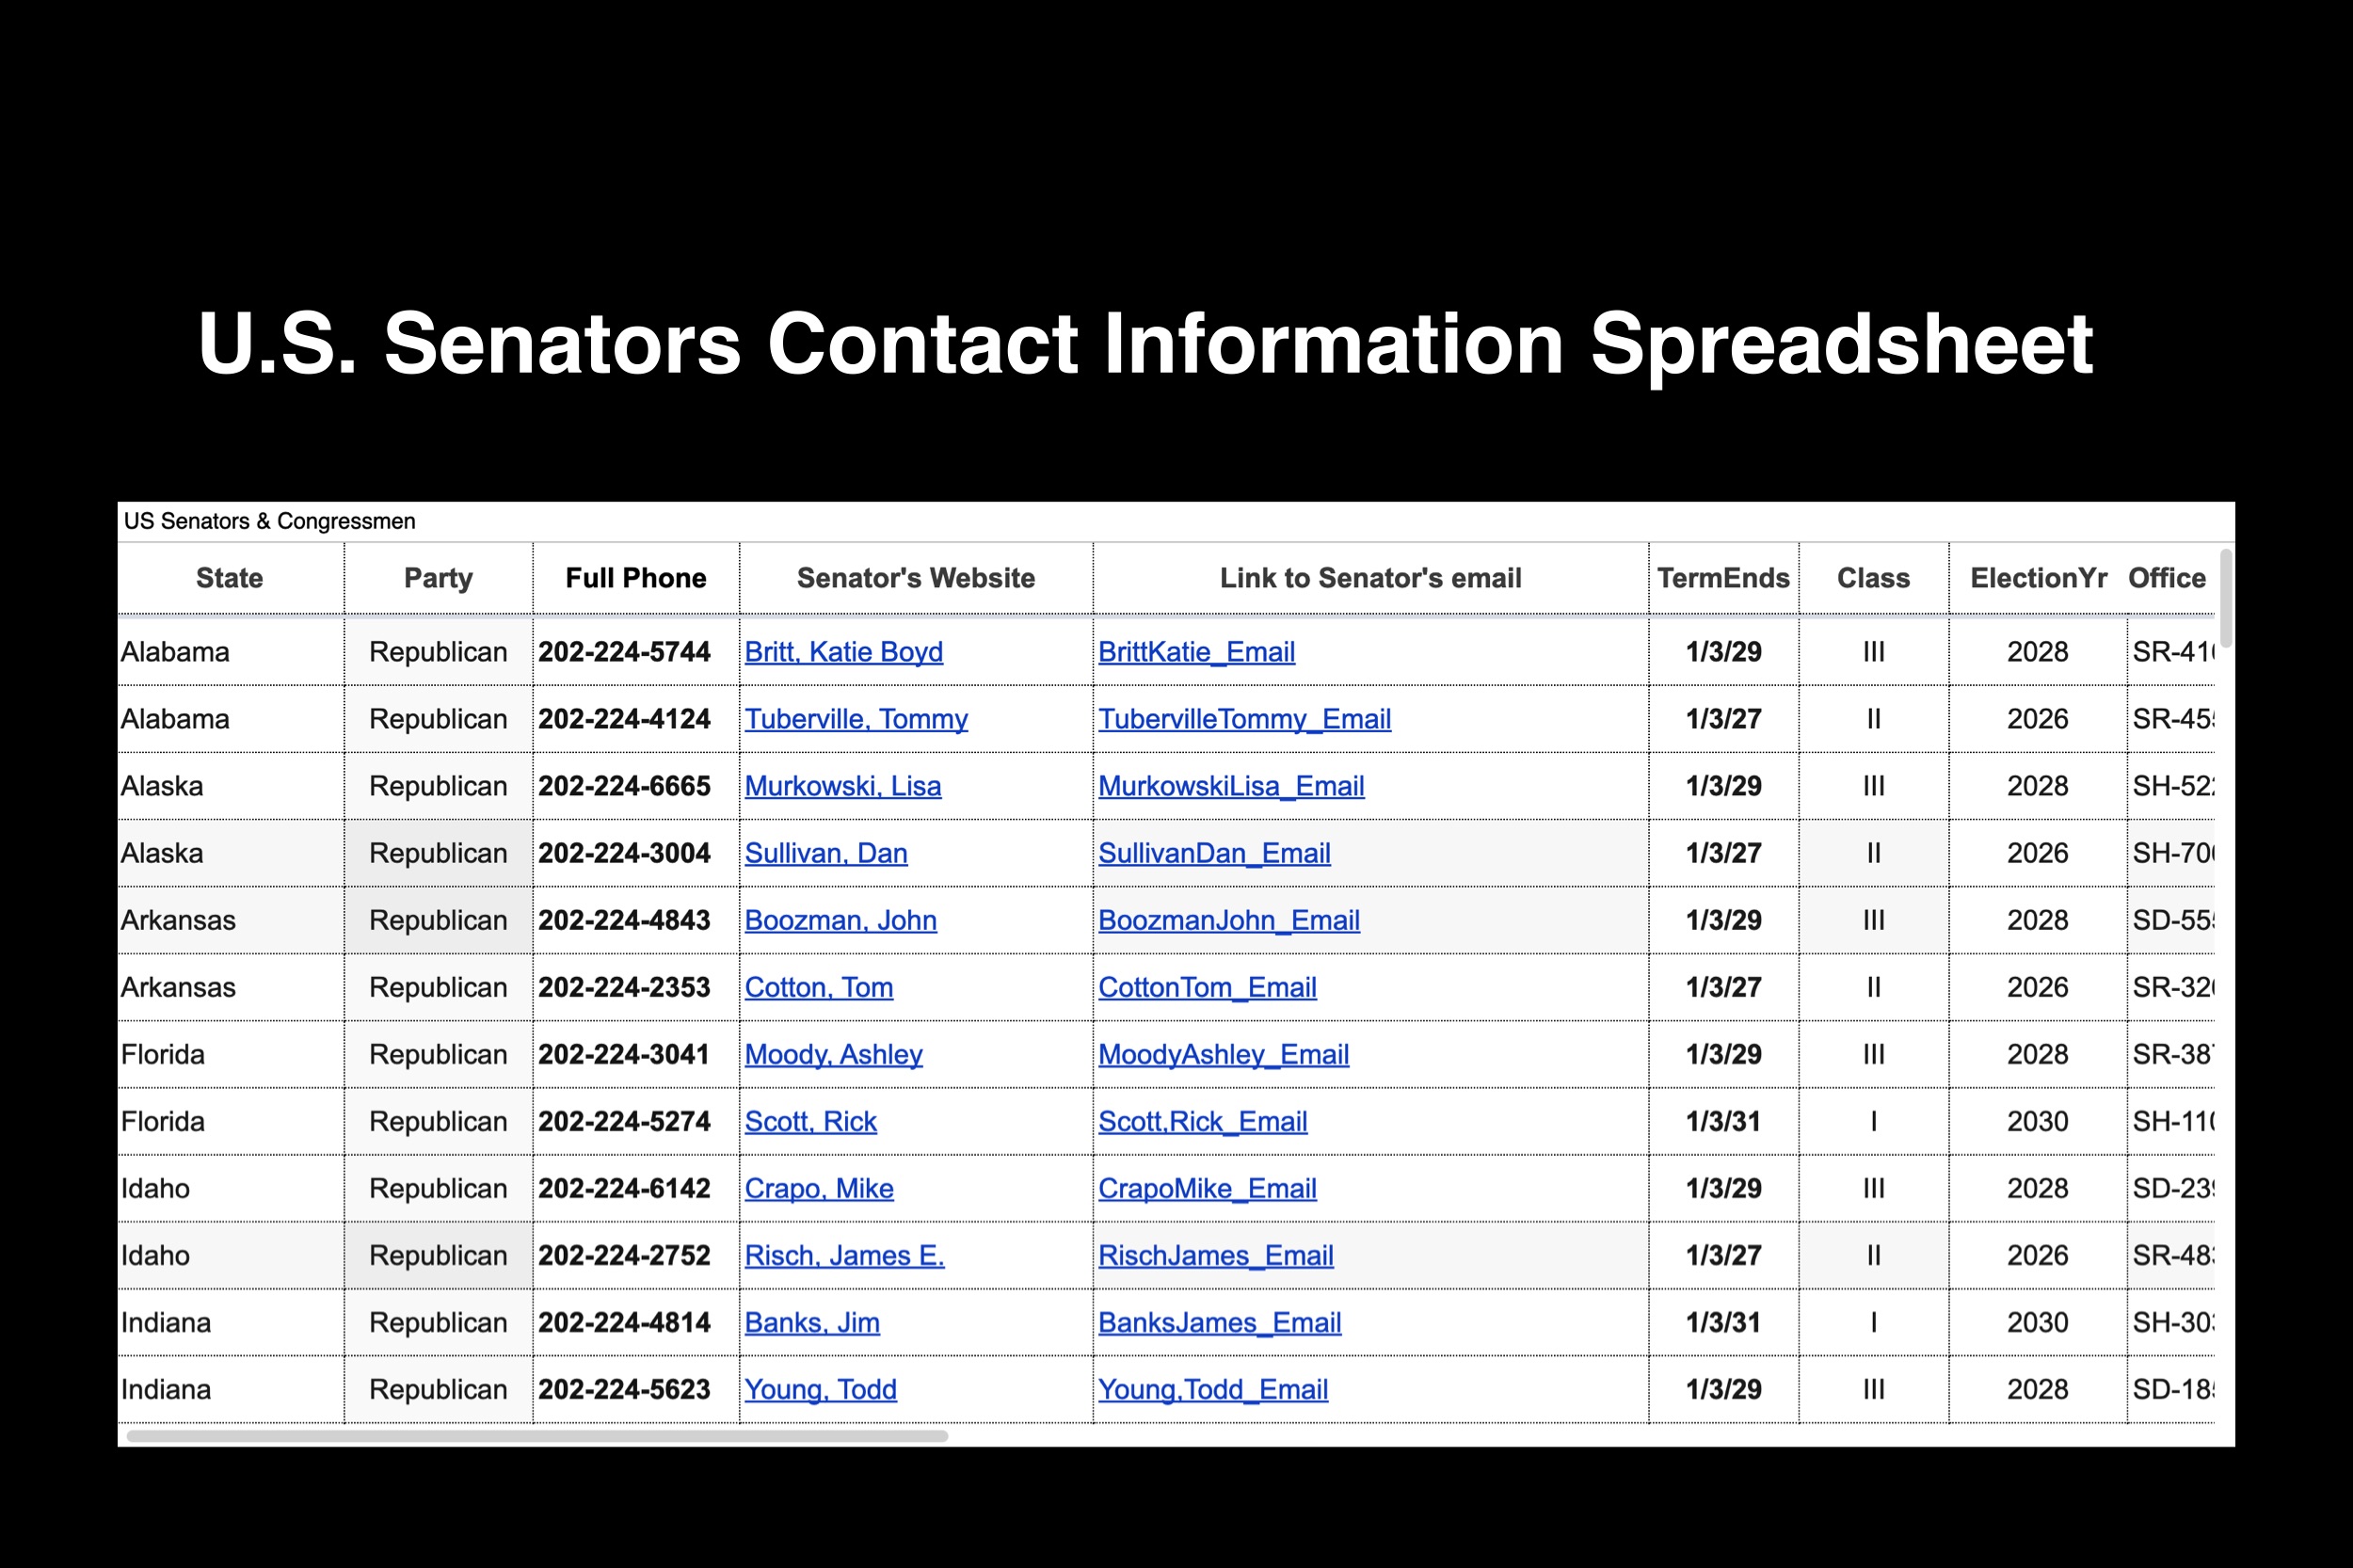Click the TermEnds column header
Viewport: 2353px width, 1568px height.
(1722, 578)
